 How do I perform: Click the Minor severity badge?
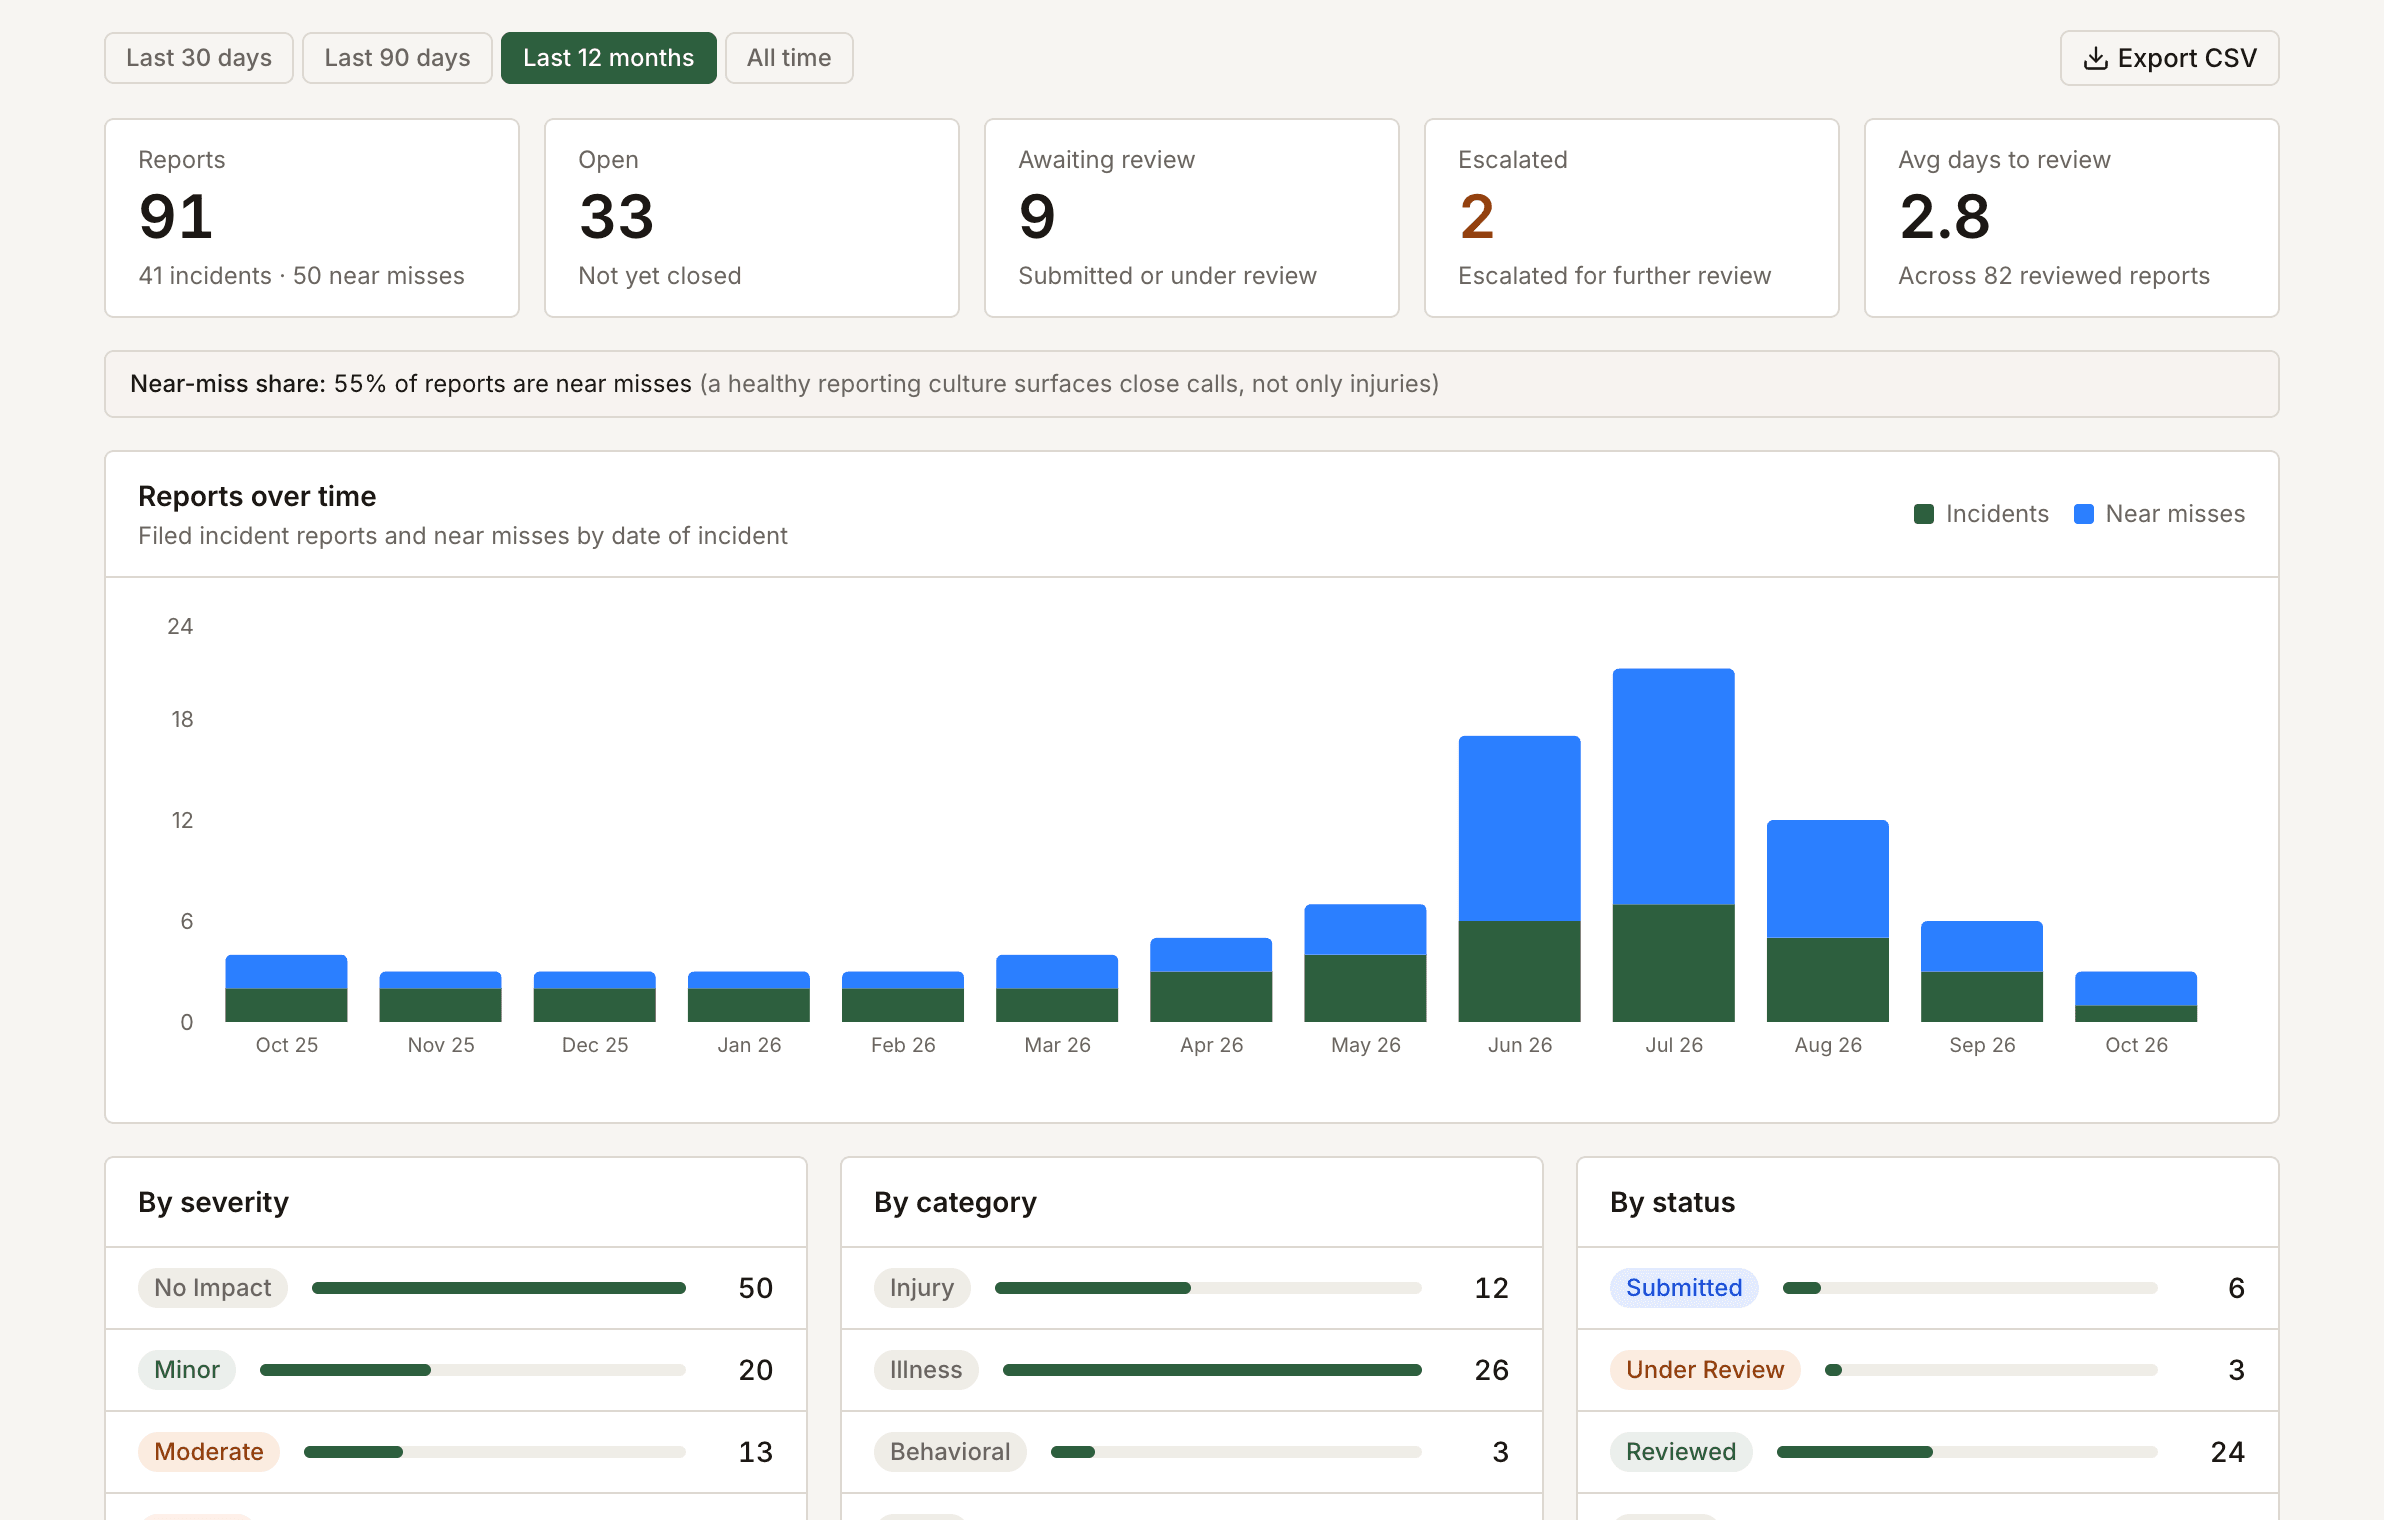[x=187, y=1370]
